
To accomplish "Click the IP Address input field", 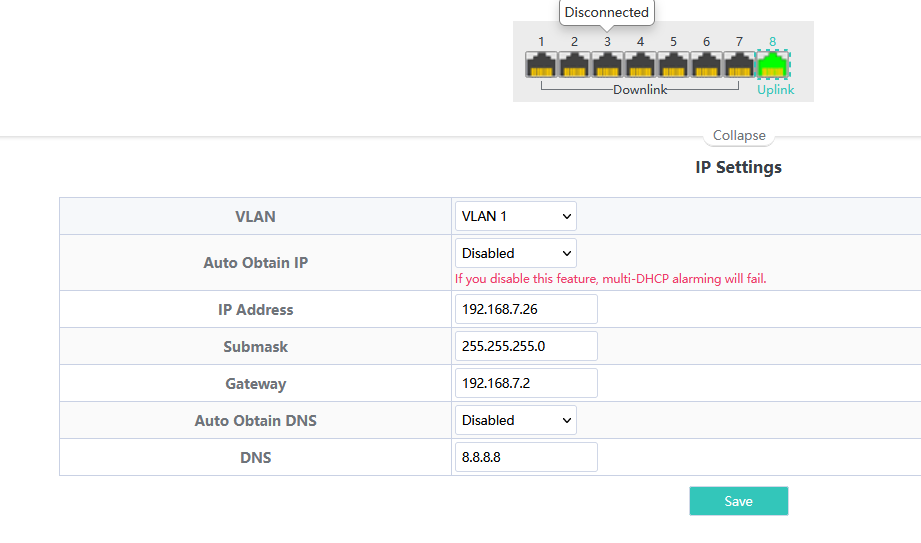I will pos(526,309).
